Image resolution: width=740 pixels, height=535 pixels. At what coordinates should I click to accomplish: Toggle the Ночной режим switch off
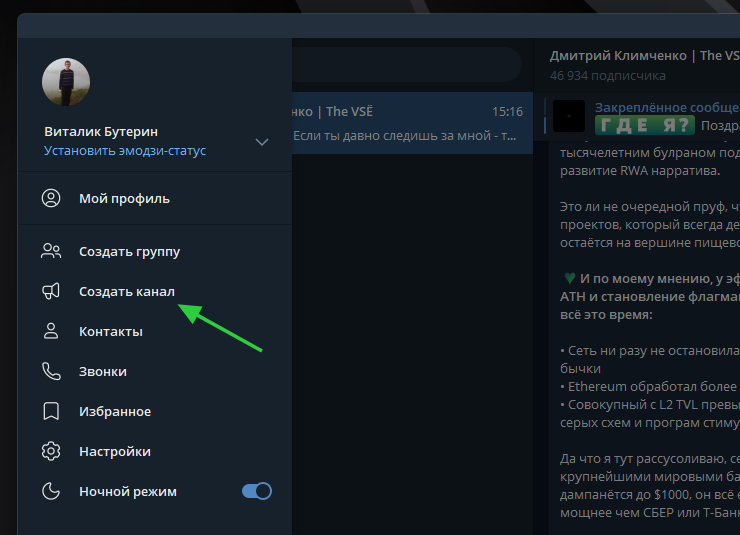point(257,491)
